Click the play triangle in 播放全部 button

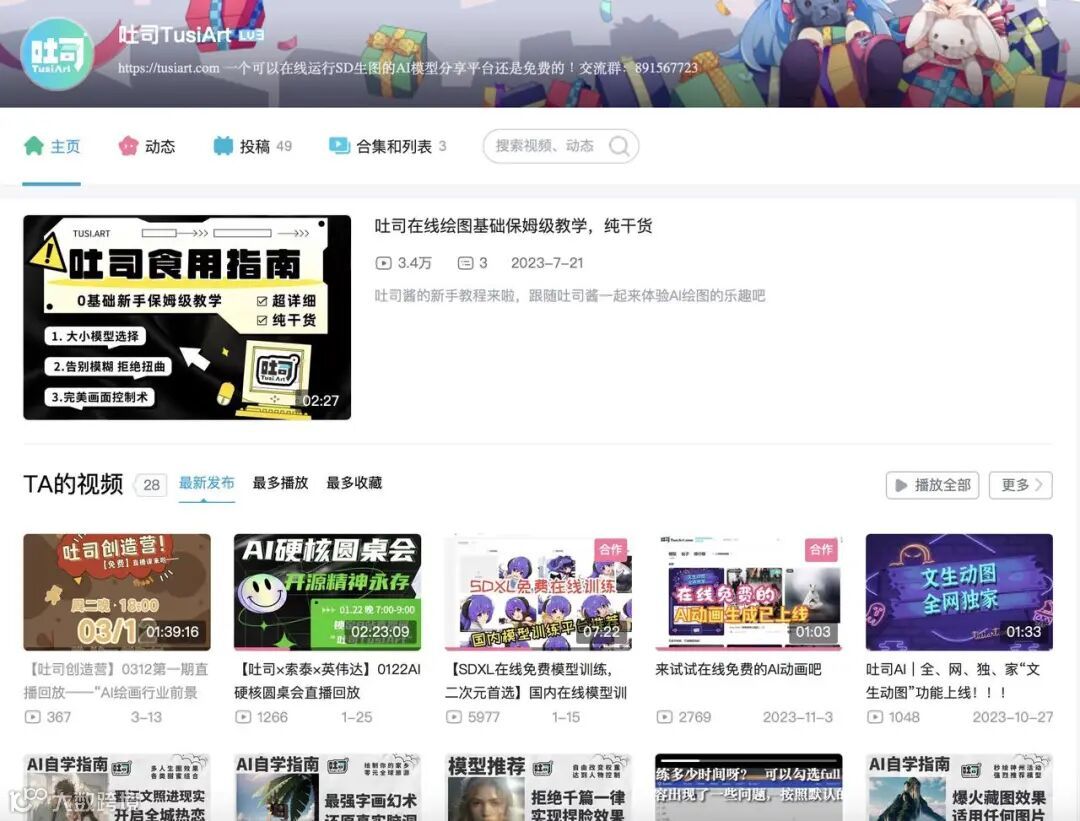tap(901, 486)
